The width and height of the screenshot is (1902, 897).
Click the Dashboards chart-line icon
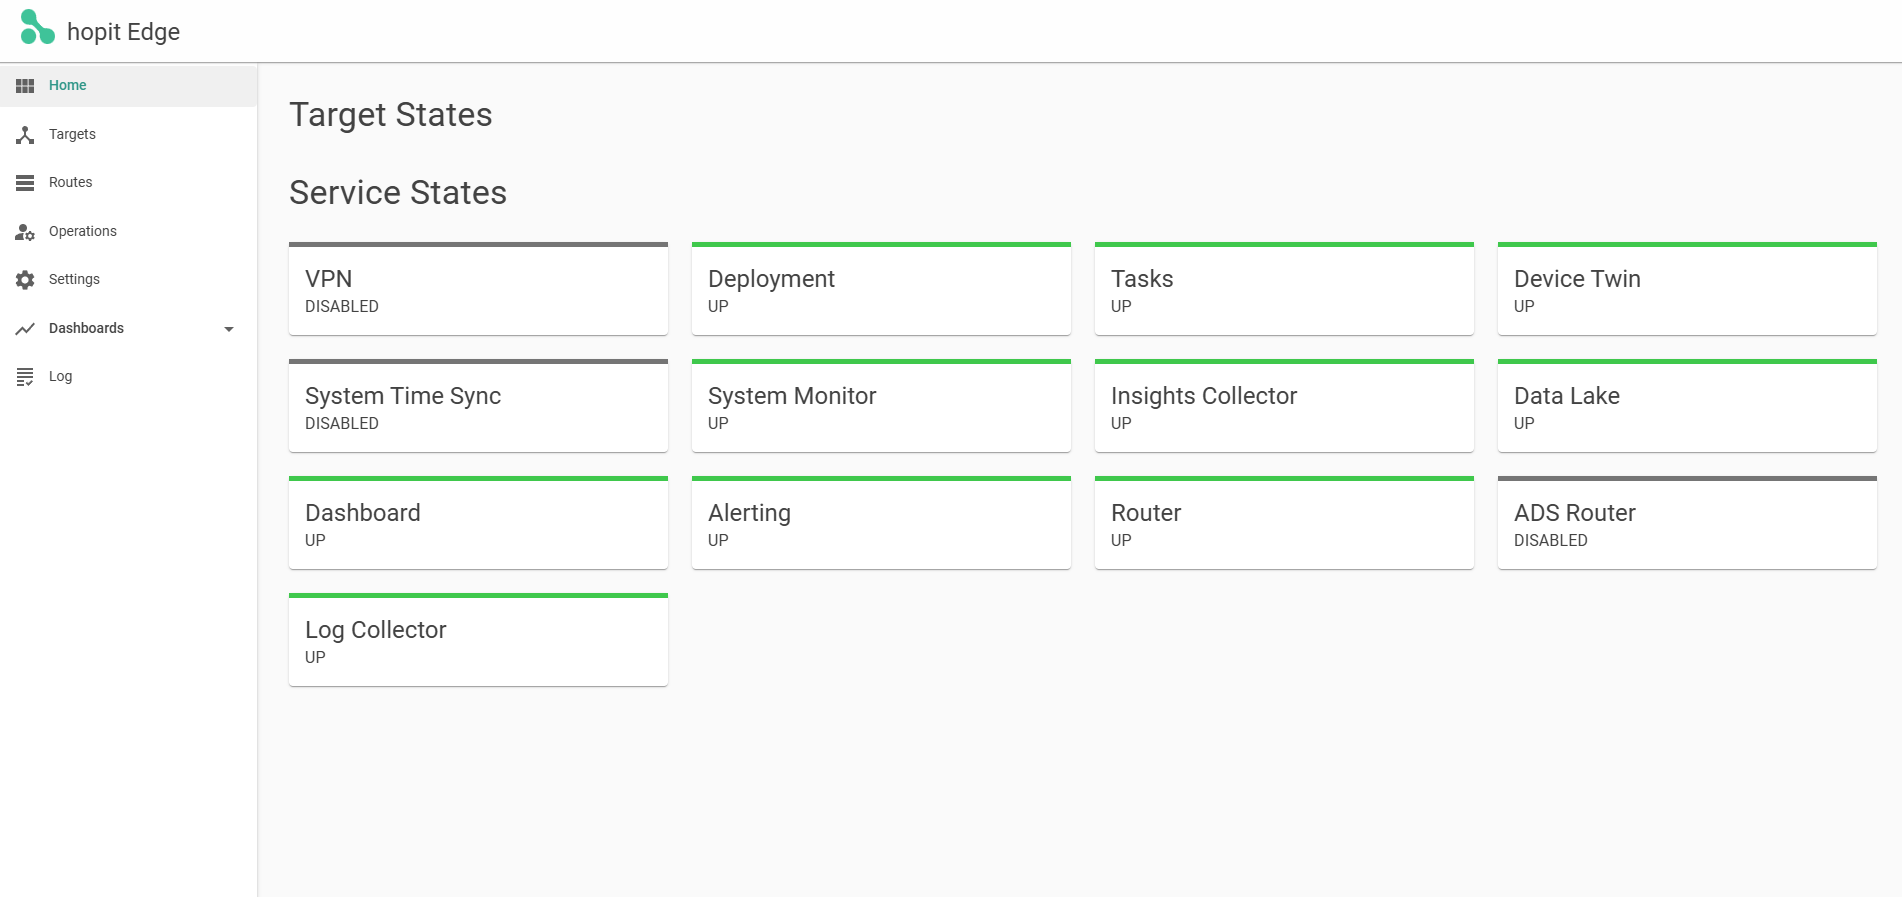[x=25, y=329]
